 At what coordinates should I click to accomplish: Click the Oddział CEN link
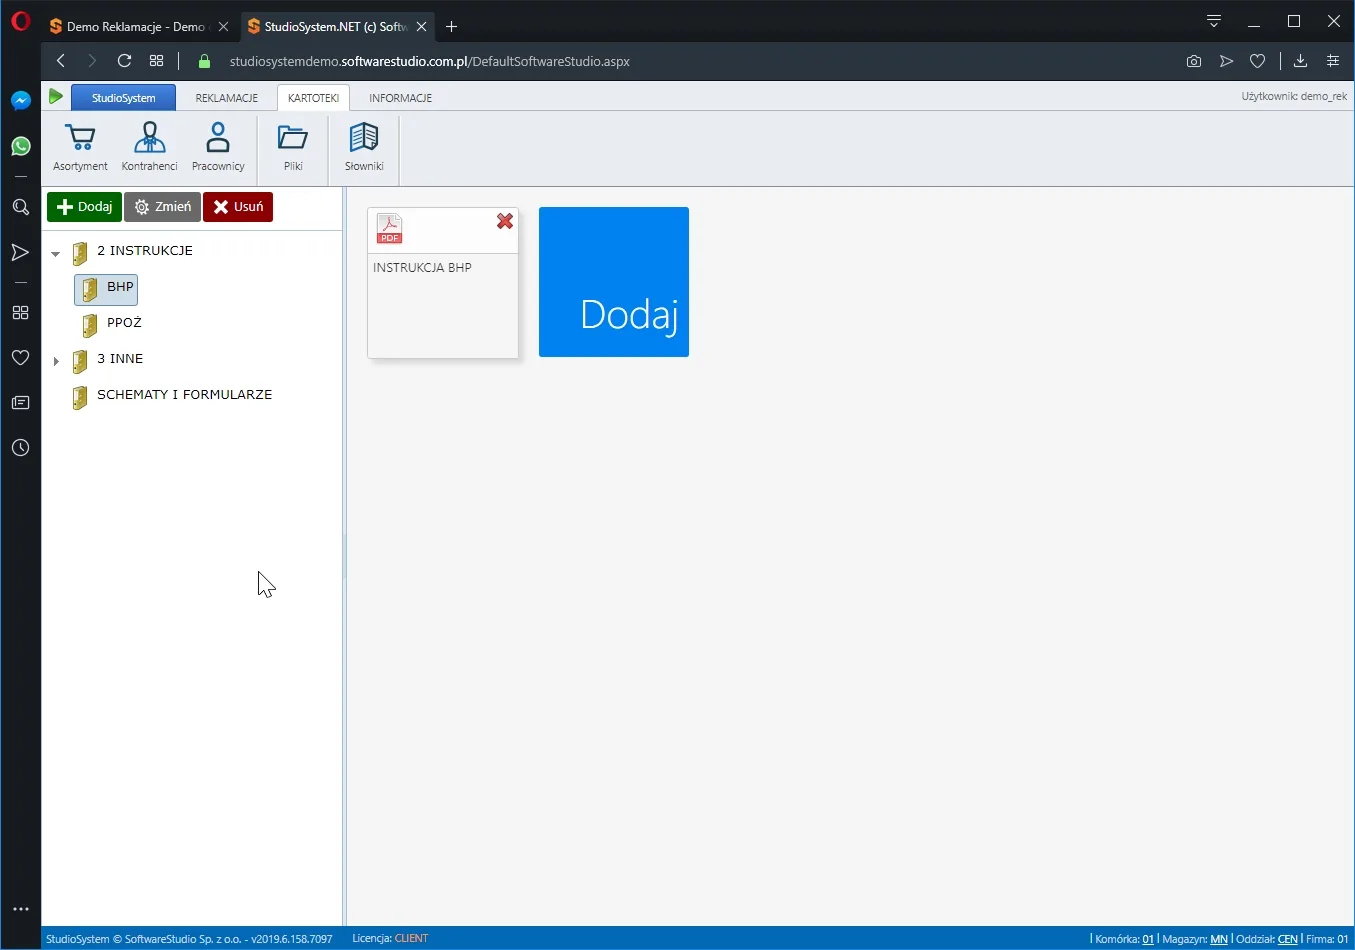tap(1288, 939)
